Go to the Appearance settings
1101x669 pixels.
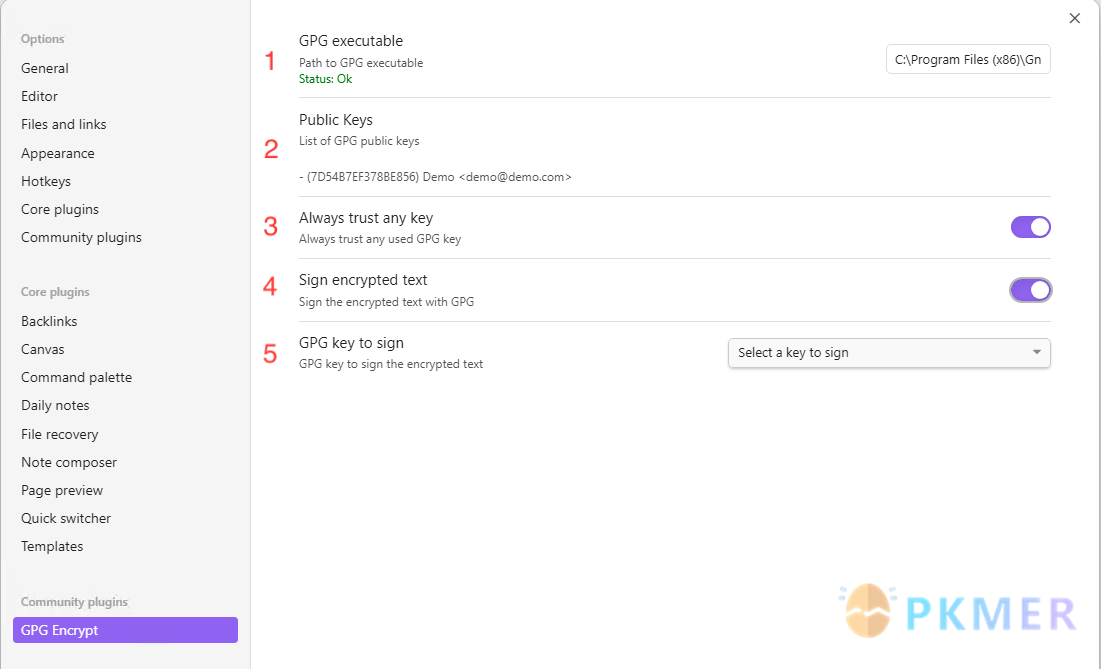click(x=58, y=153)
